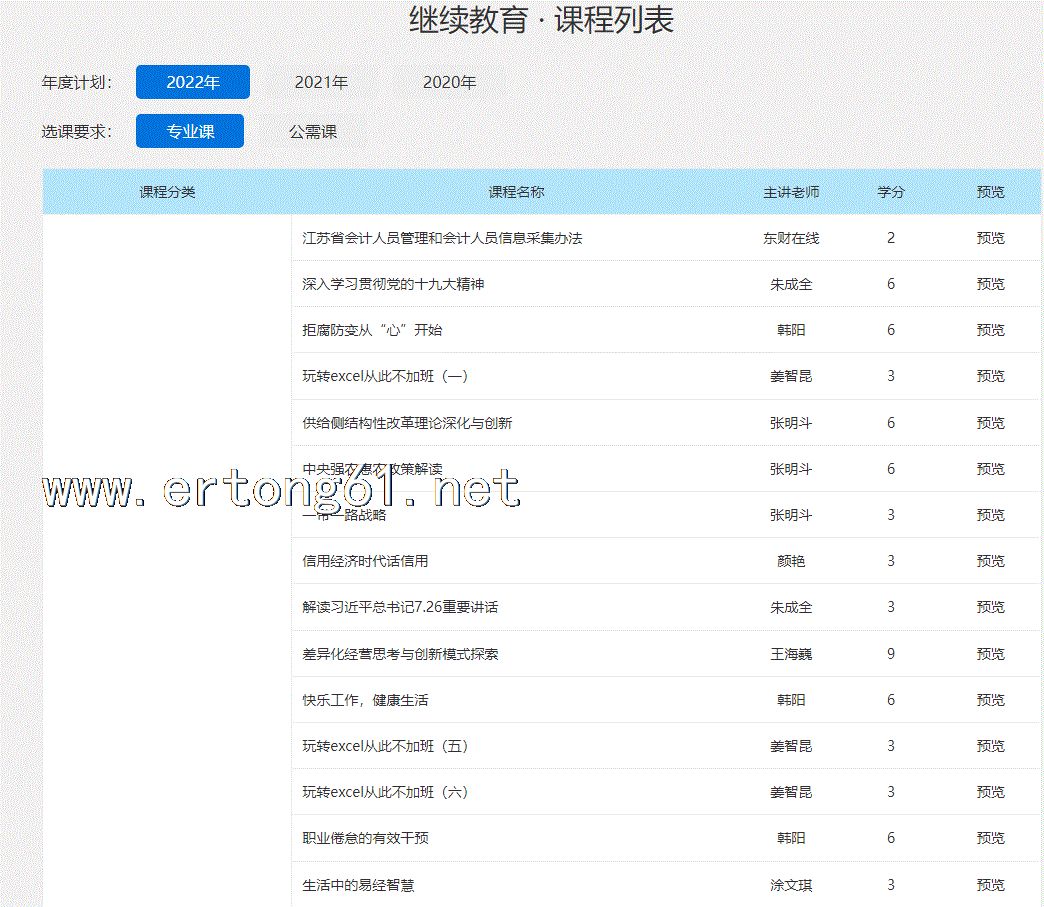Preview the 信用经济时代话信用 course
Viewport: 1044px width, 907px height.
(990, 561)
